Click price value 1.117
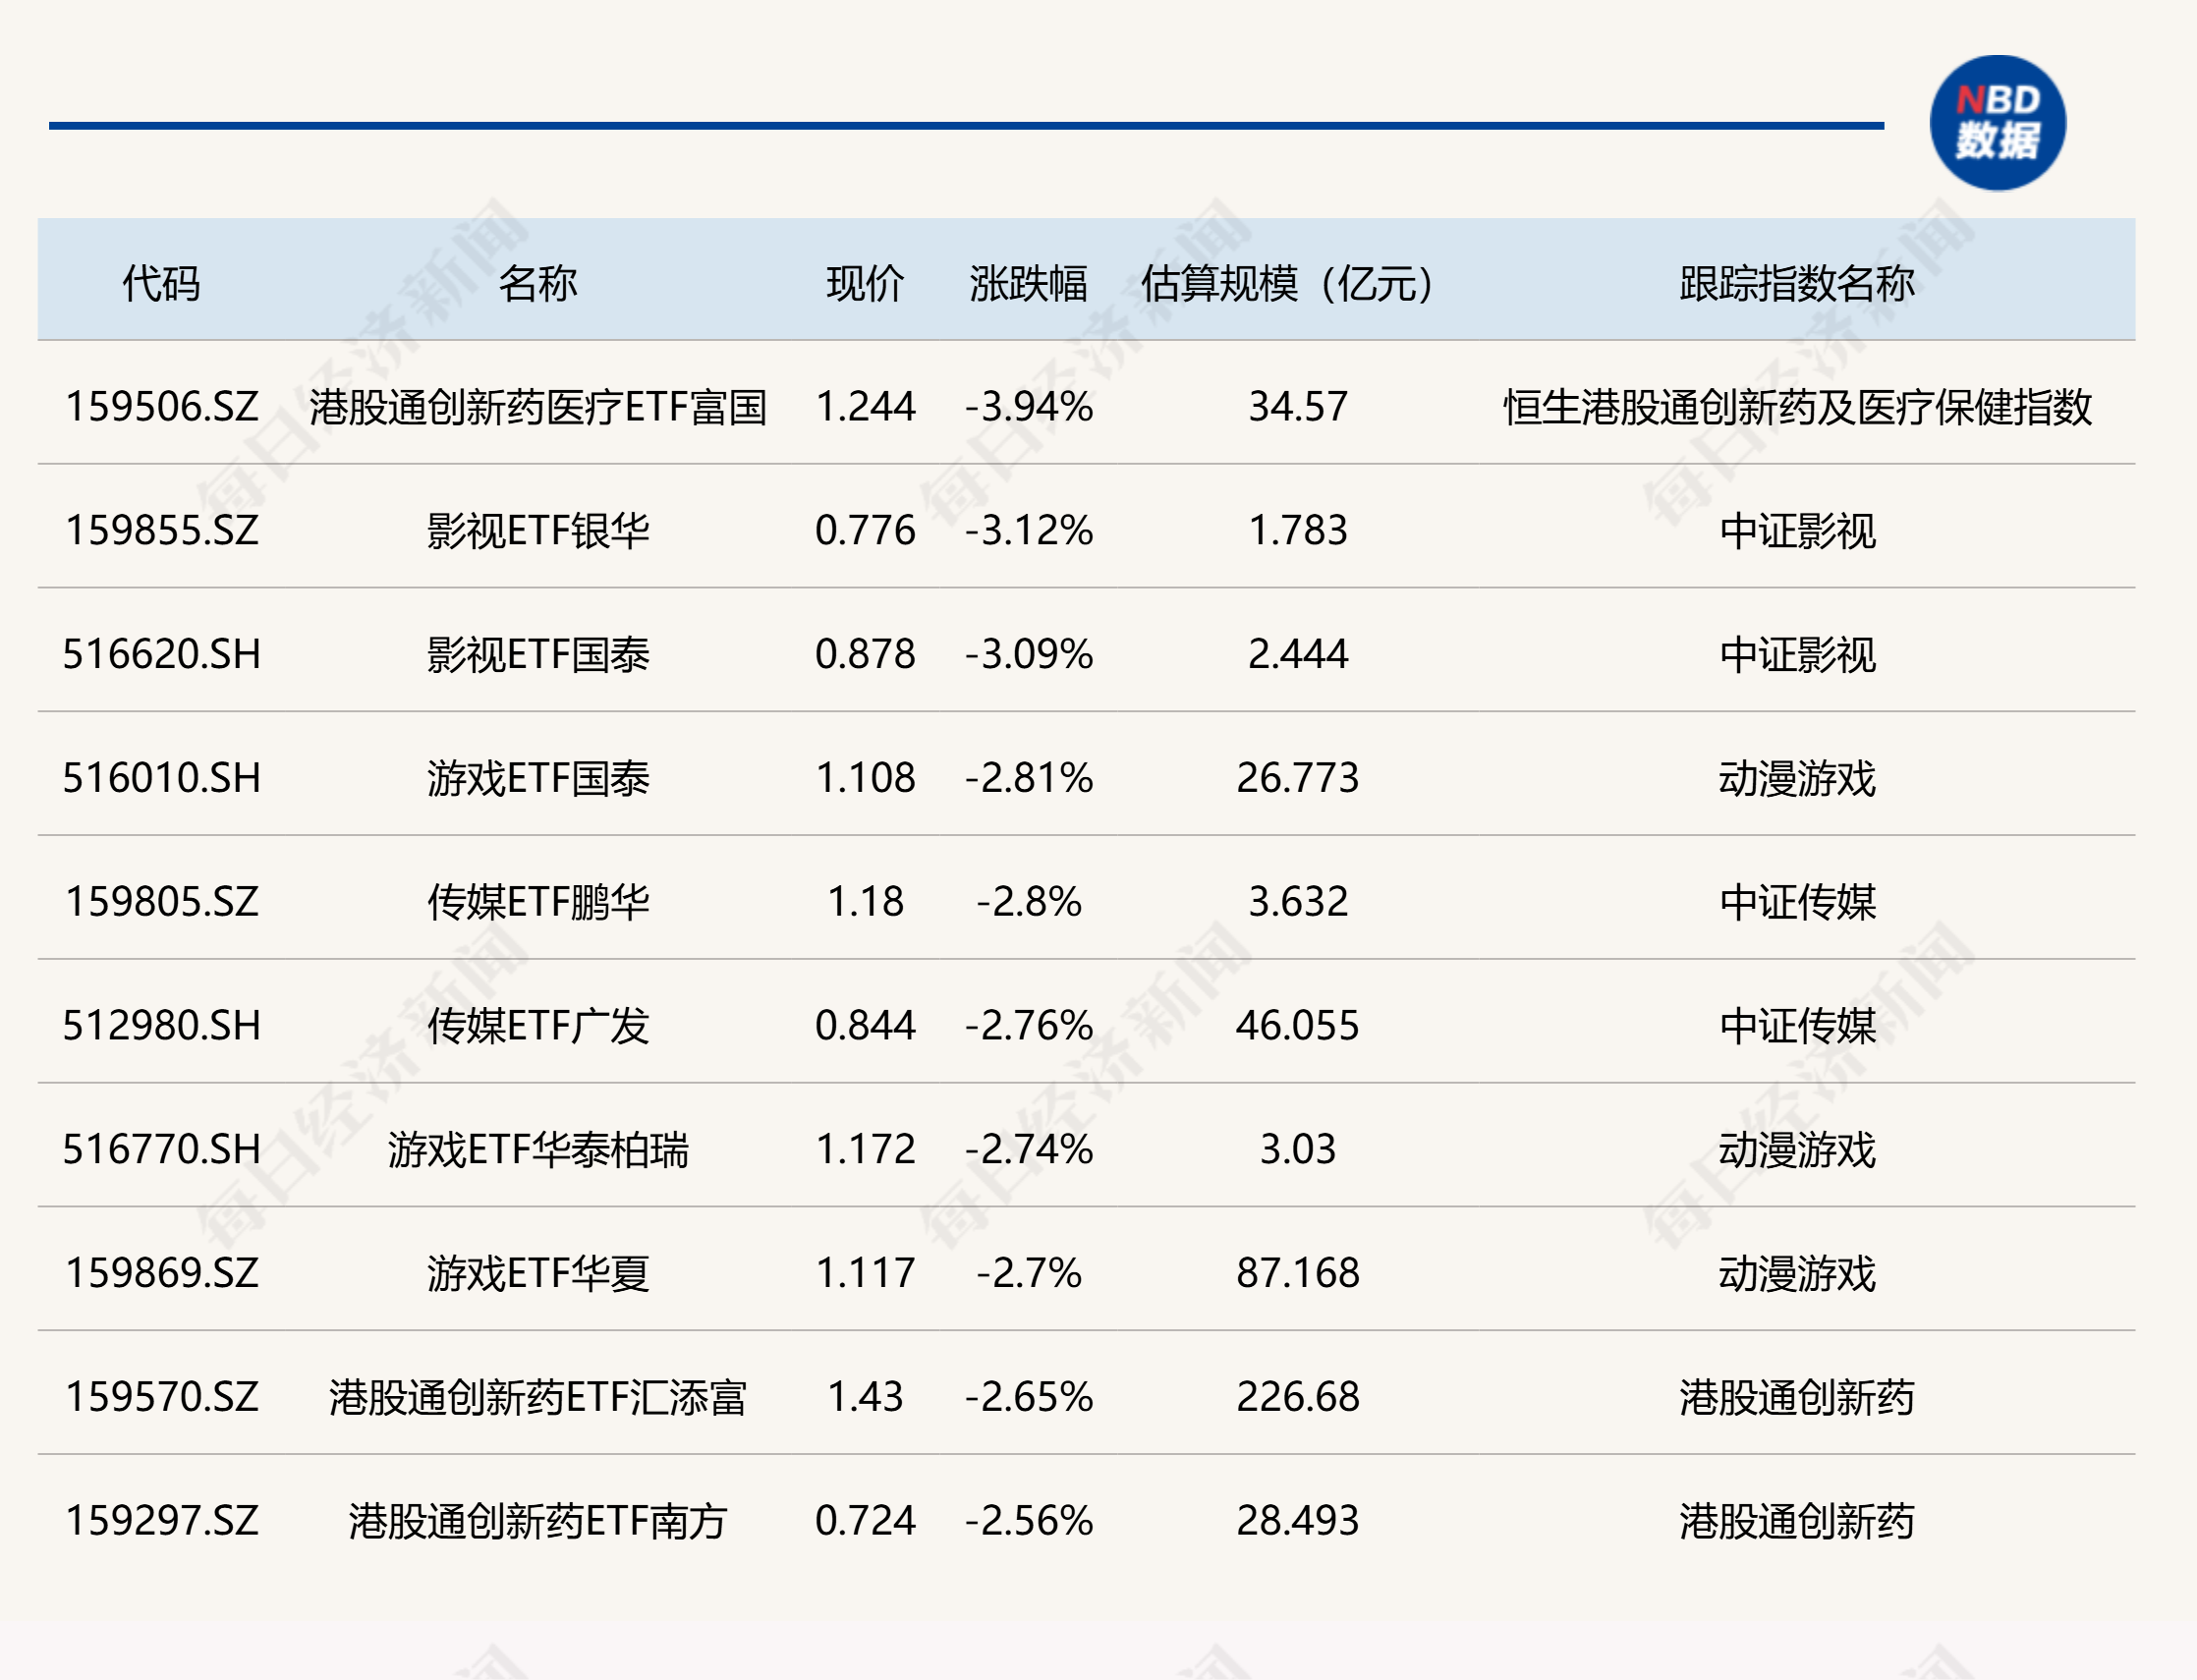 (865, 1275)
